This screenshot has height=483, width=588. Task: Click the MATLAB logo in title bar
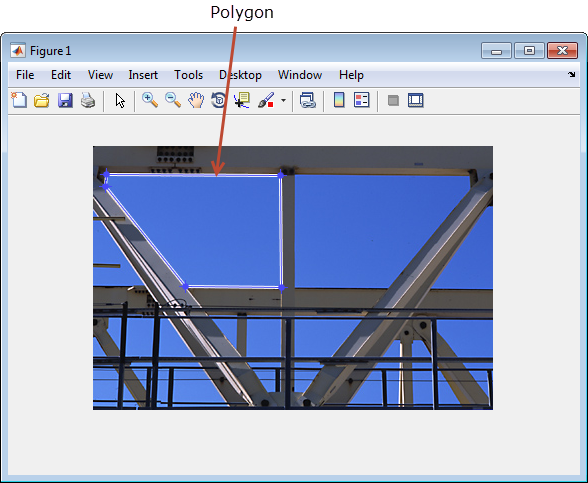pyautogui.click(x=18, y=50)
